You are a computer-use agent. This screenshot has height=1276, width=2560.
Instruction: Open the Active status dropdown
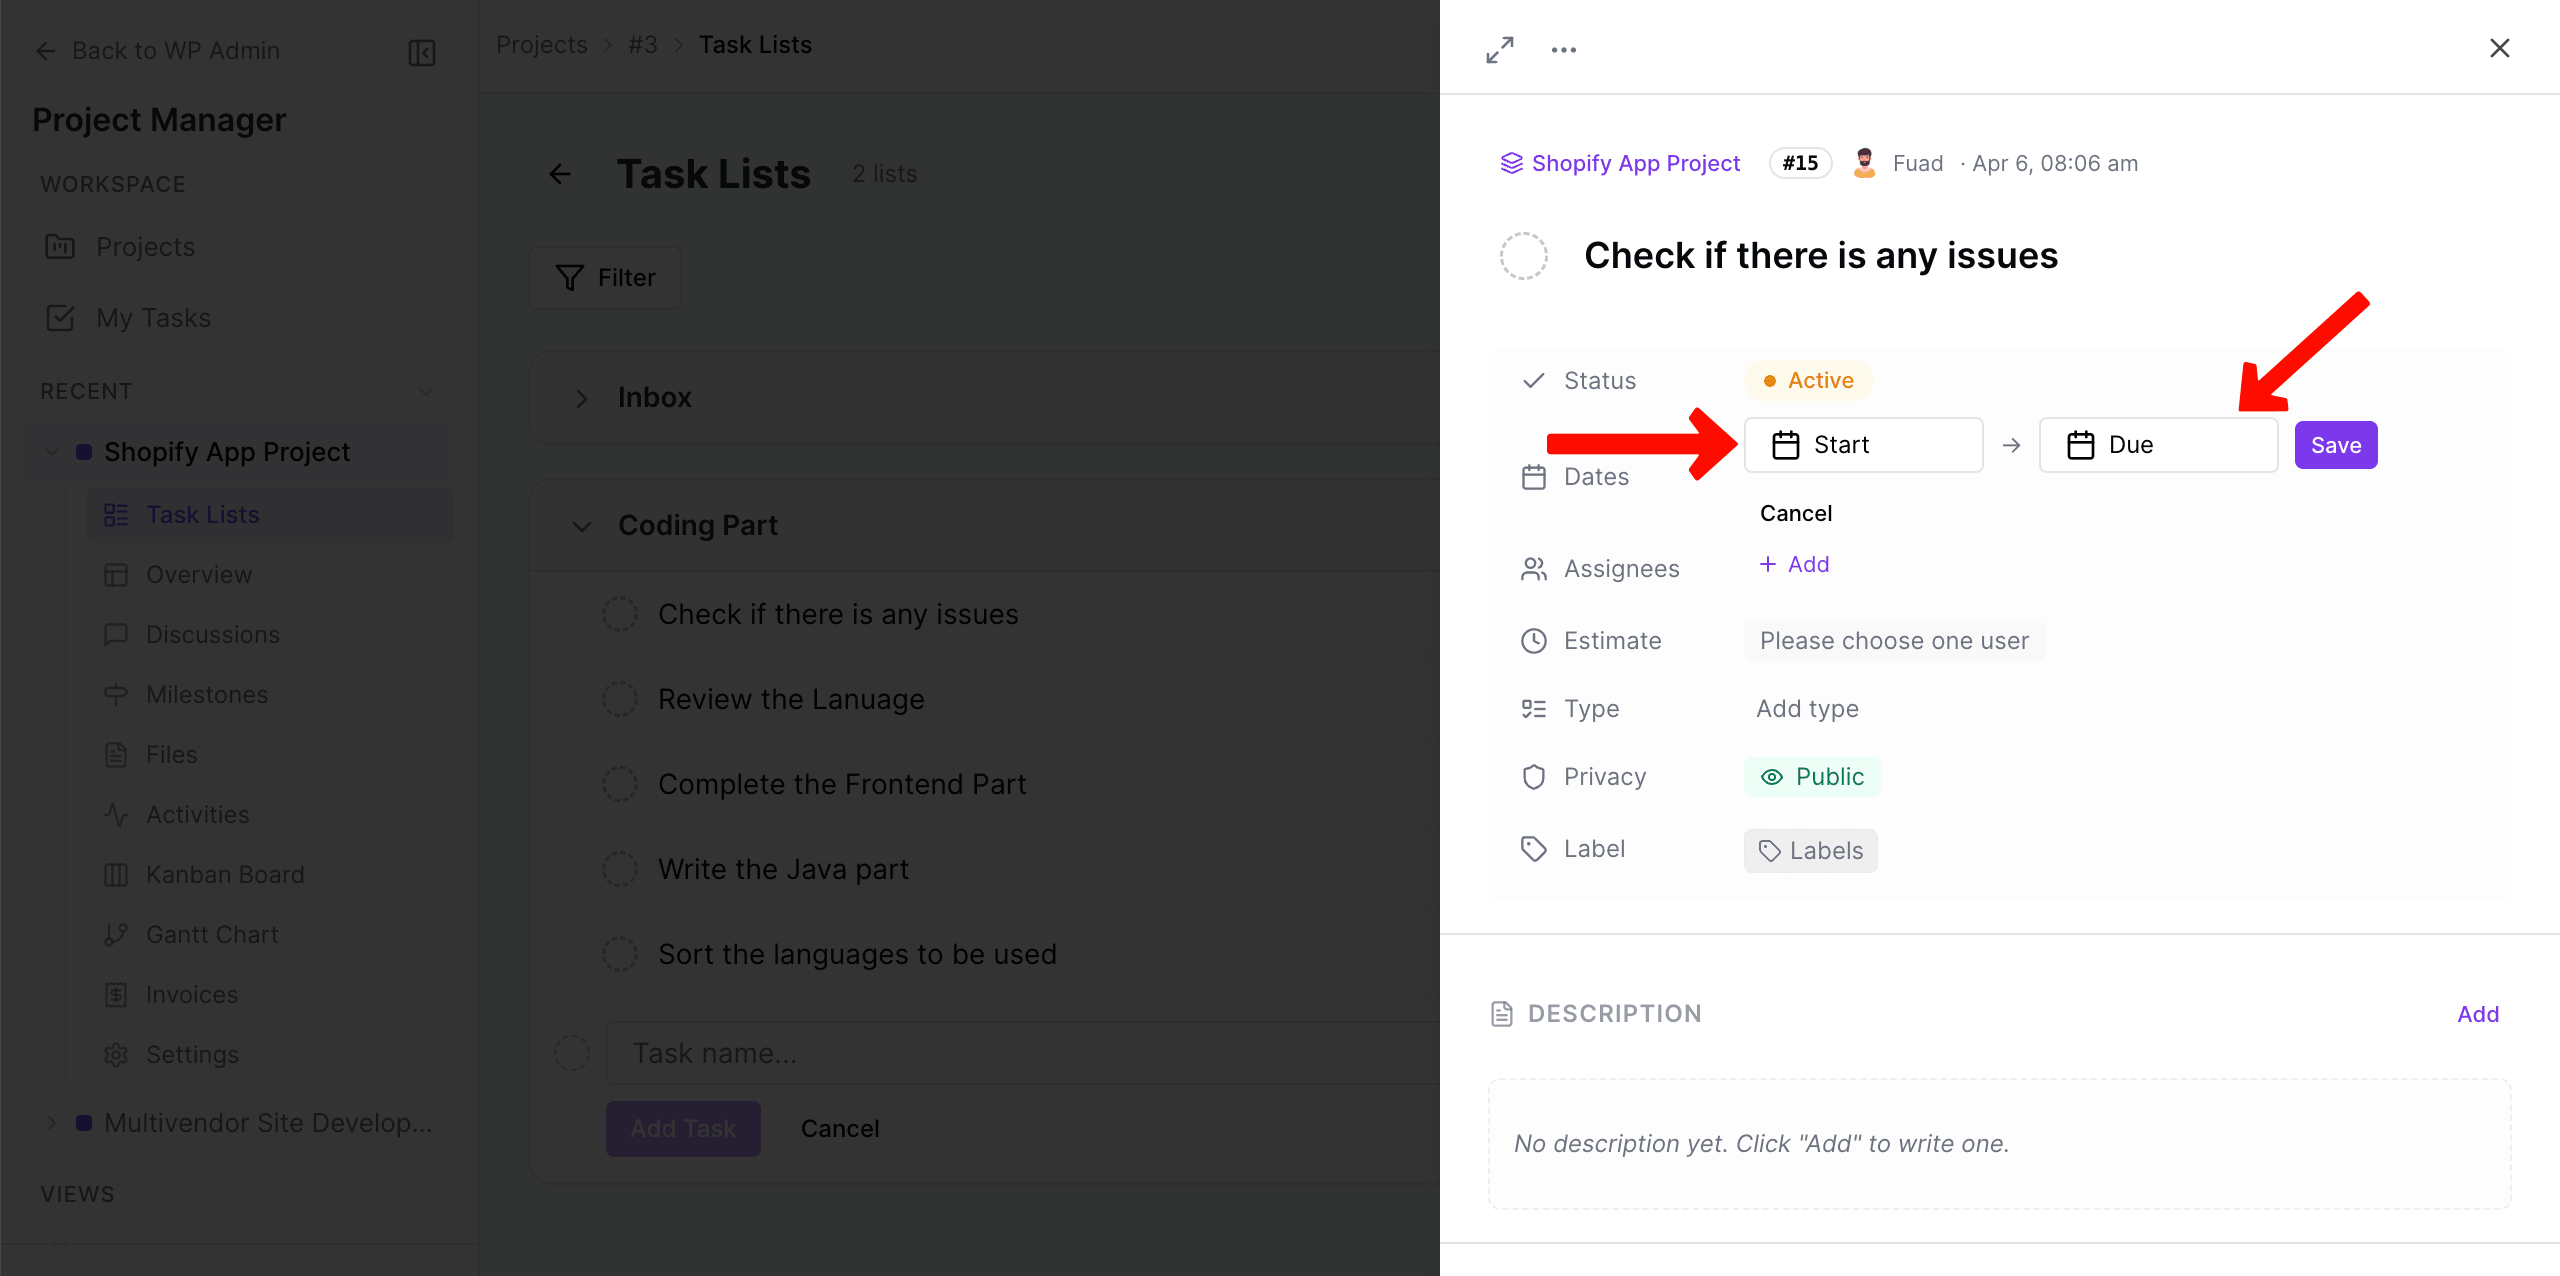click(x=1808, y=380)
